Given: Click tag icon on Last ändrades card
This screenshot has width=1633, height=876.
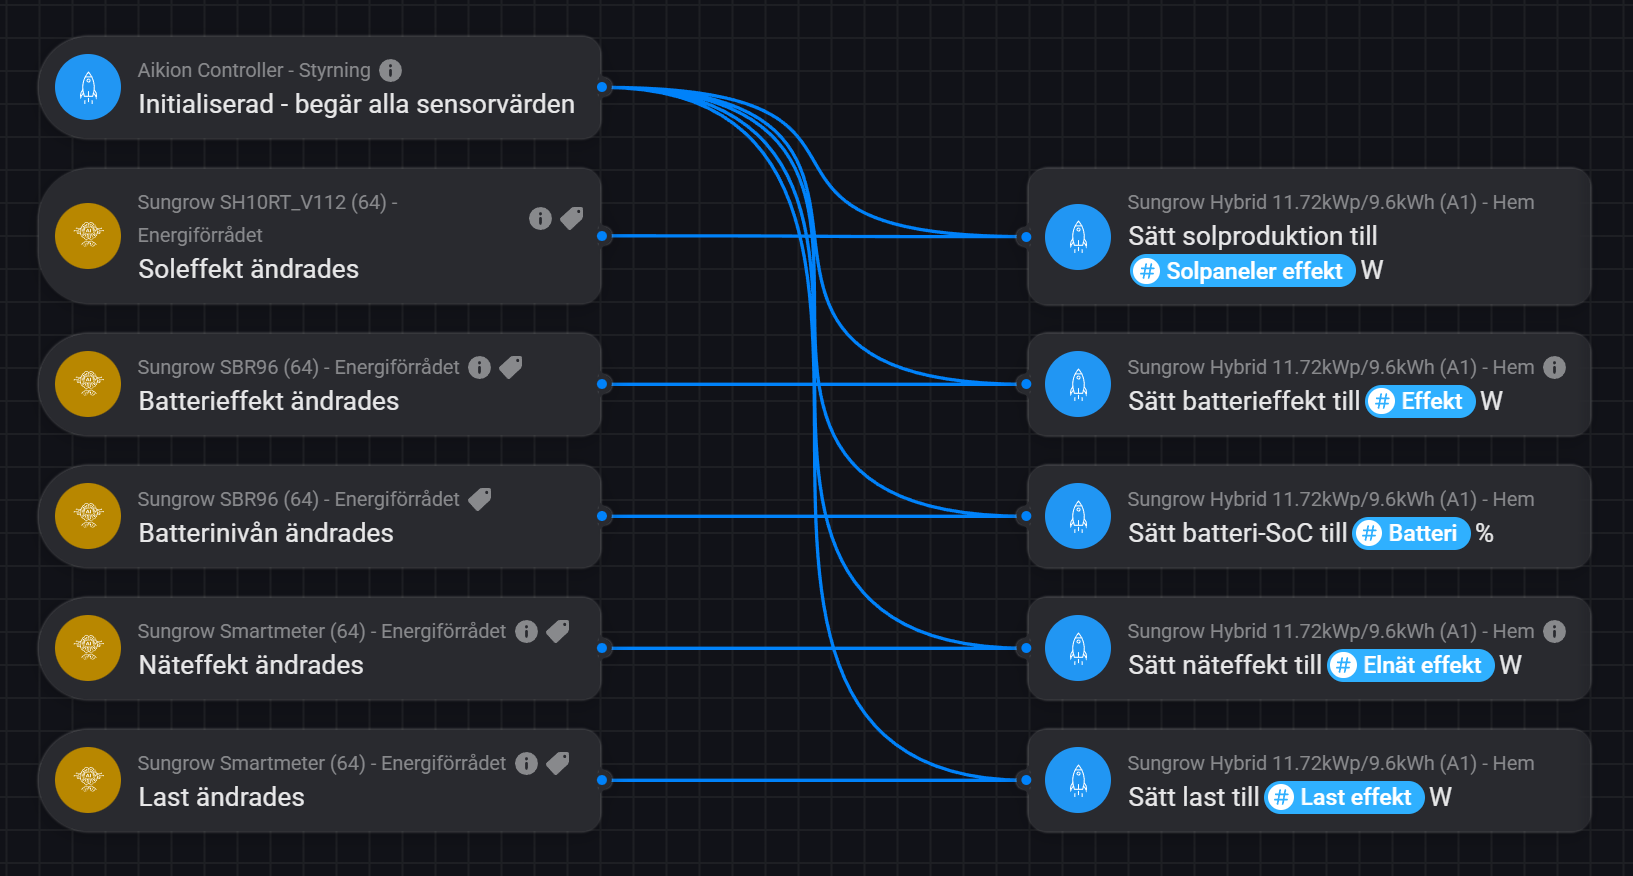Looking at the screenshot, I should tap(558, 763).
